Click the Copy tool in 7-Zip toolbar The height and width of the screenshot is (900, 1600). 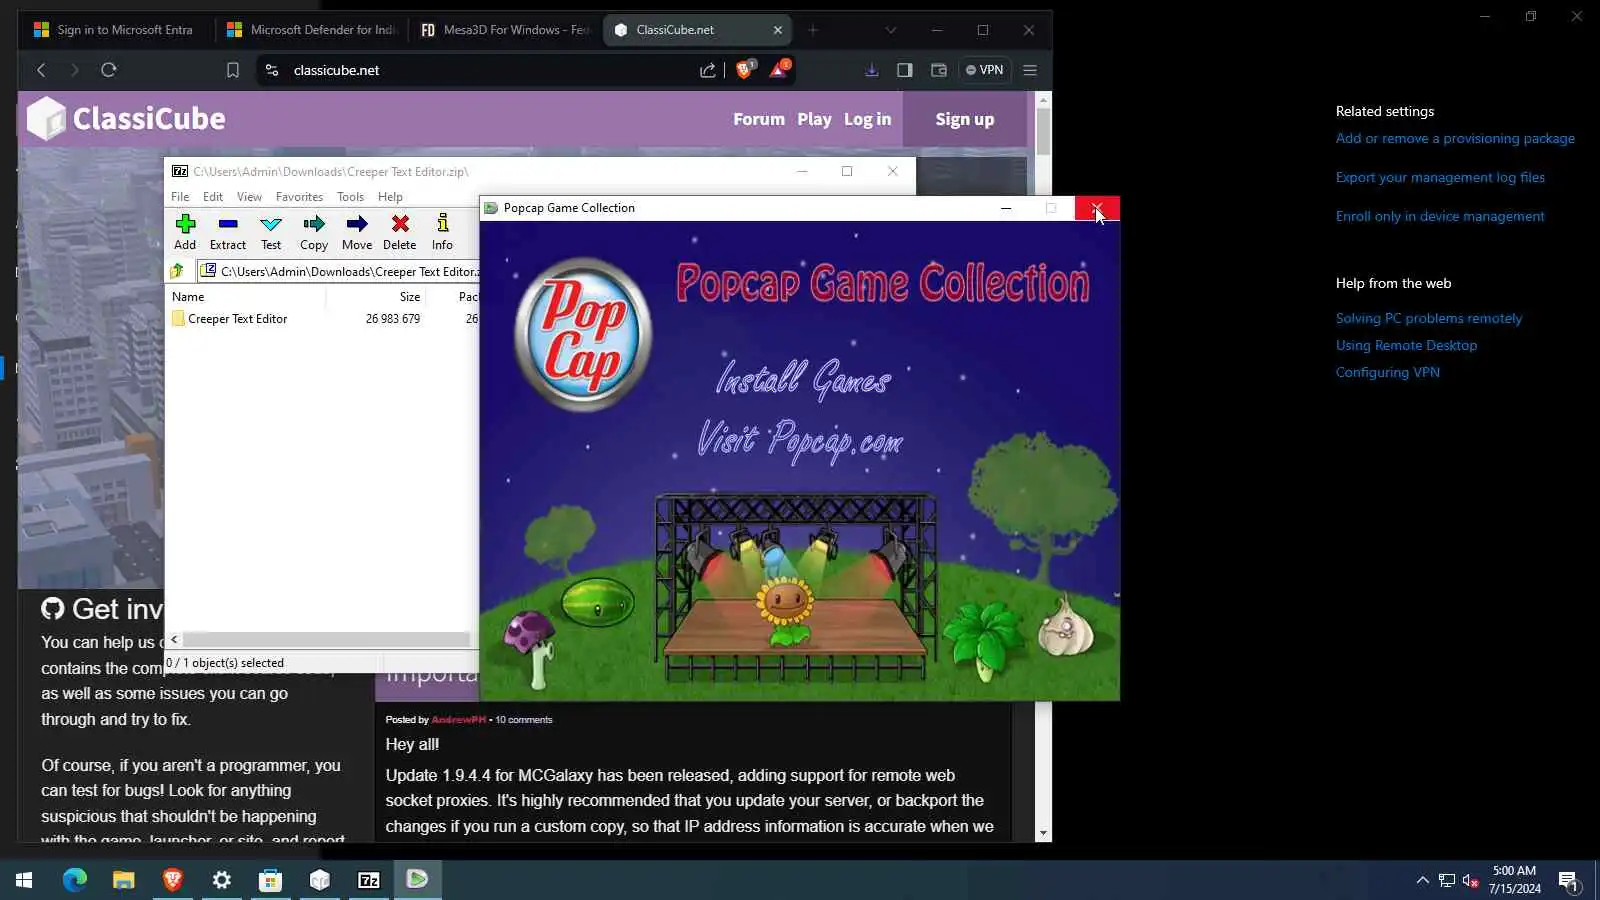[314, 232]
